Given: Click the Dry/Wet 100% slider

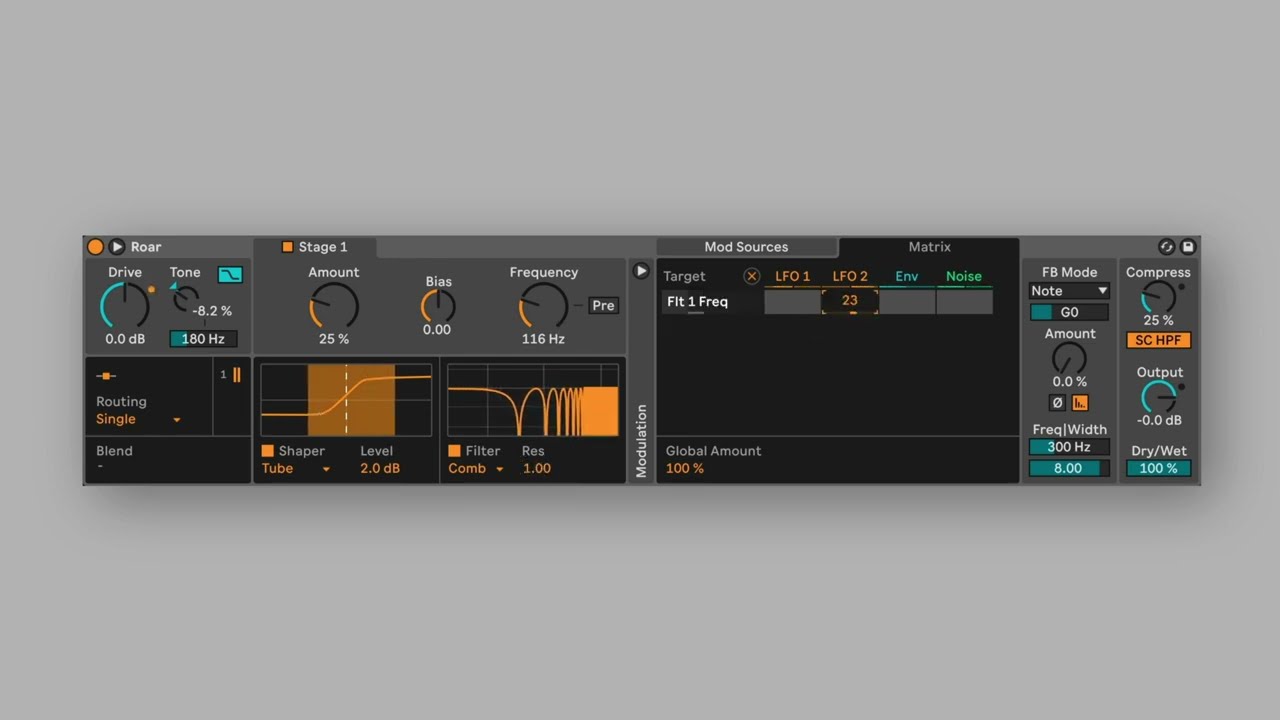Looking at the screenshot, I should pos(1158,468).
